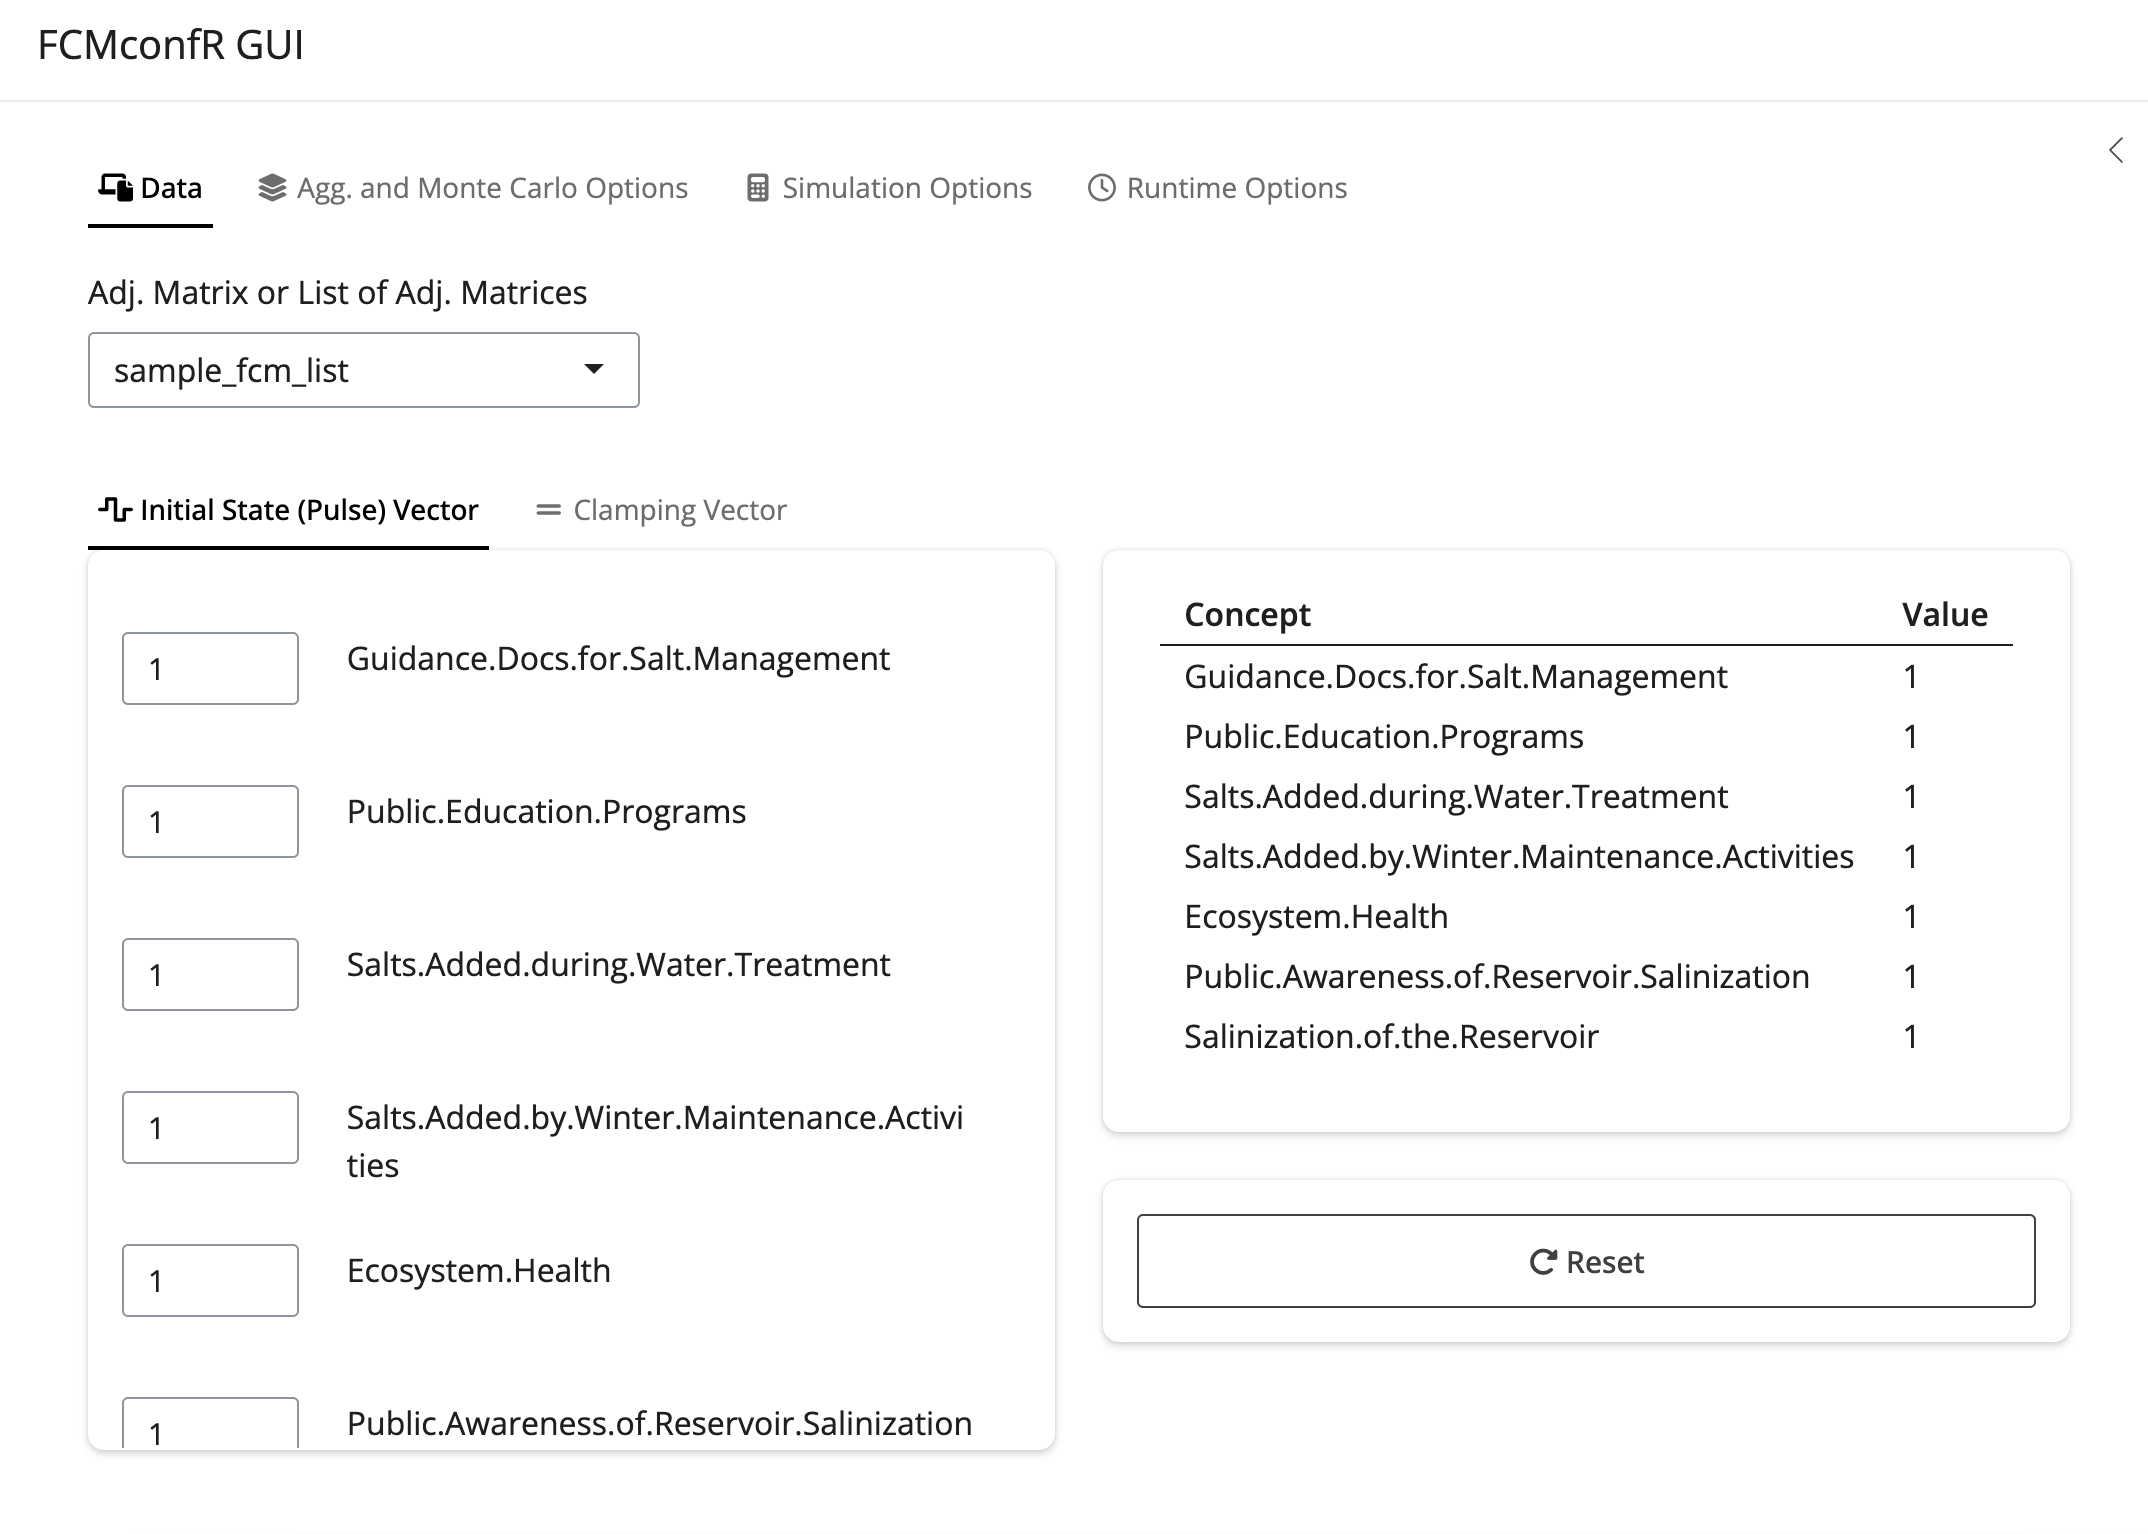Screen dimensions: 2148x1534
Task: Click the circular arrow icon on Reset
Action: pyautogui.click(x=1543, y=1262)
